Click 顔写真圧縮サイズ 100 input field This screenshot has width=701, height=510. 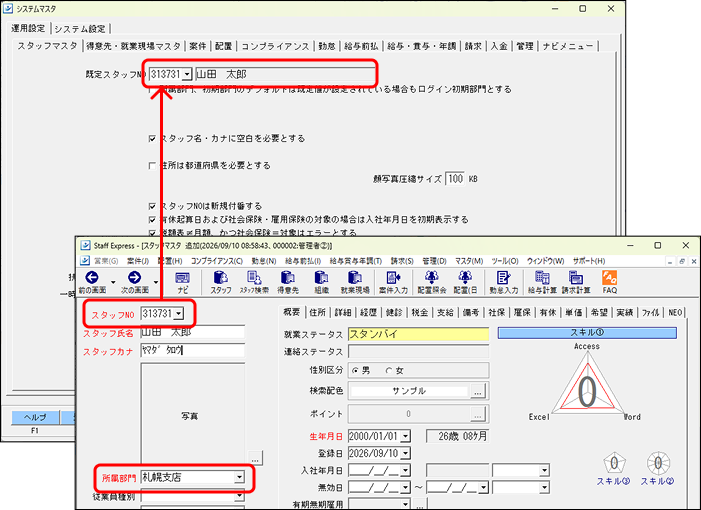(455, 179)
